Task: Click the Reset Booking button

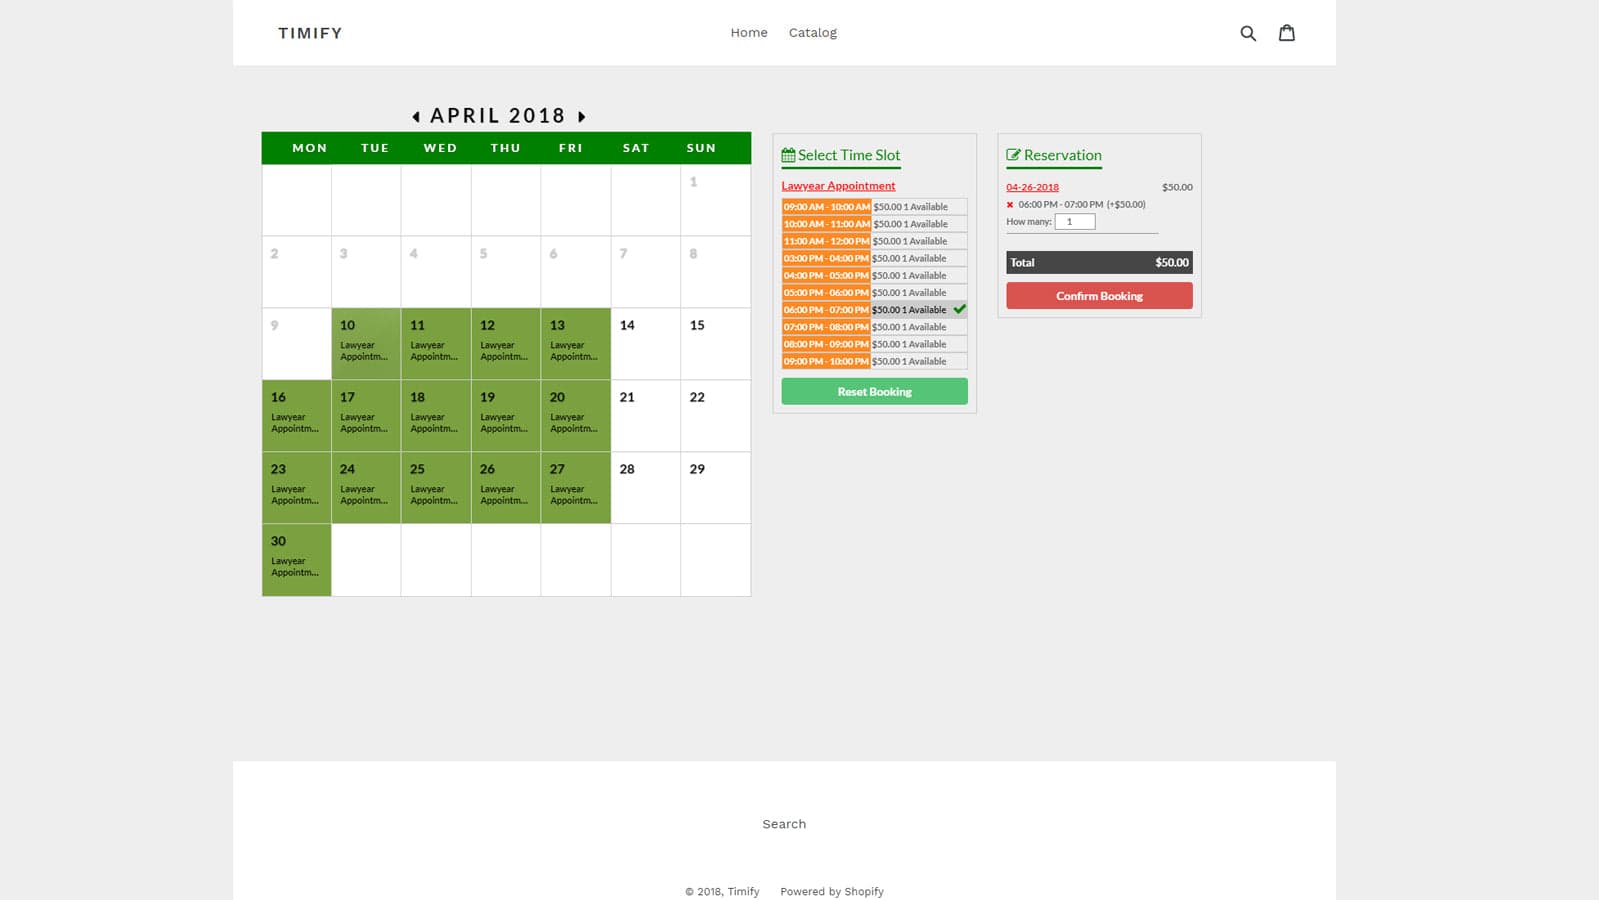Action: pyautogui.click(x=873, y=391)
